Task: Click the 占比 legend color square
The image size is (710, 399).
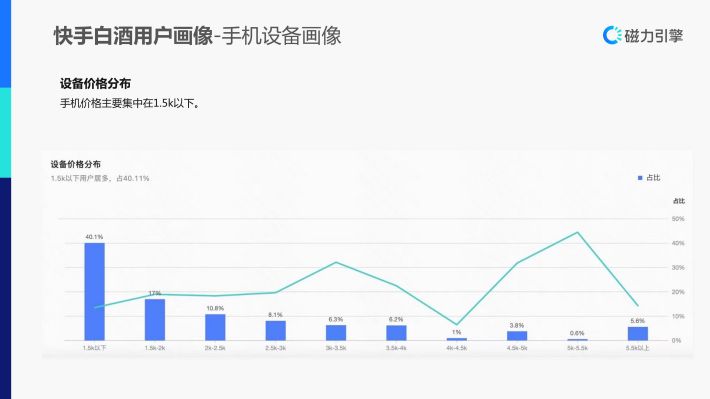Action: point(640,178)
